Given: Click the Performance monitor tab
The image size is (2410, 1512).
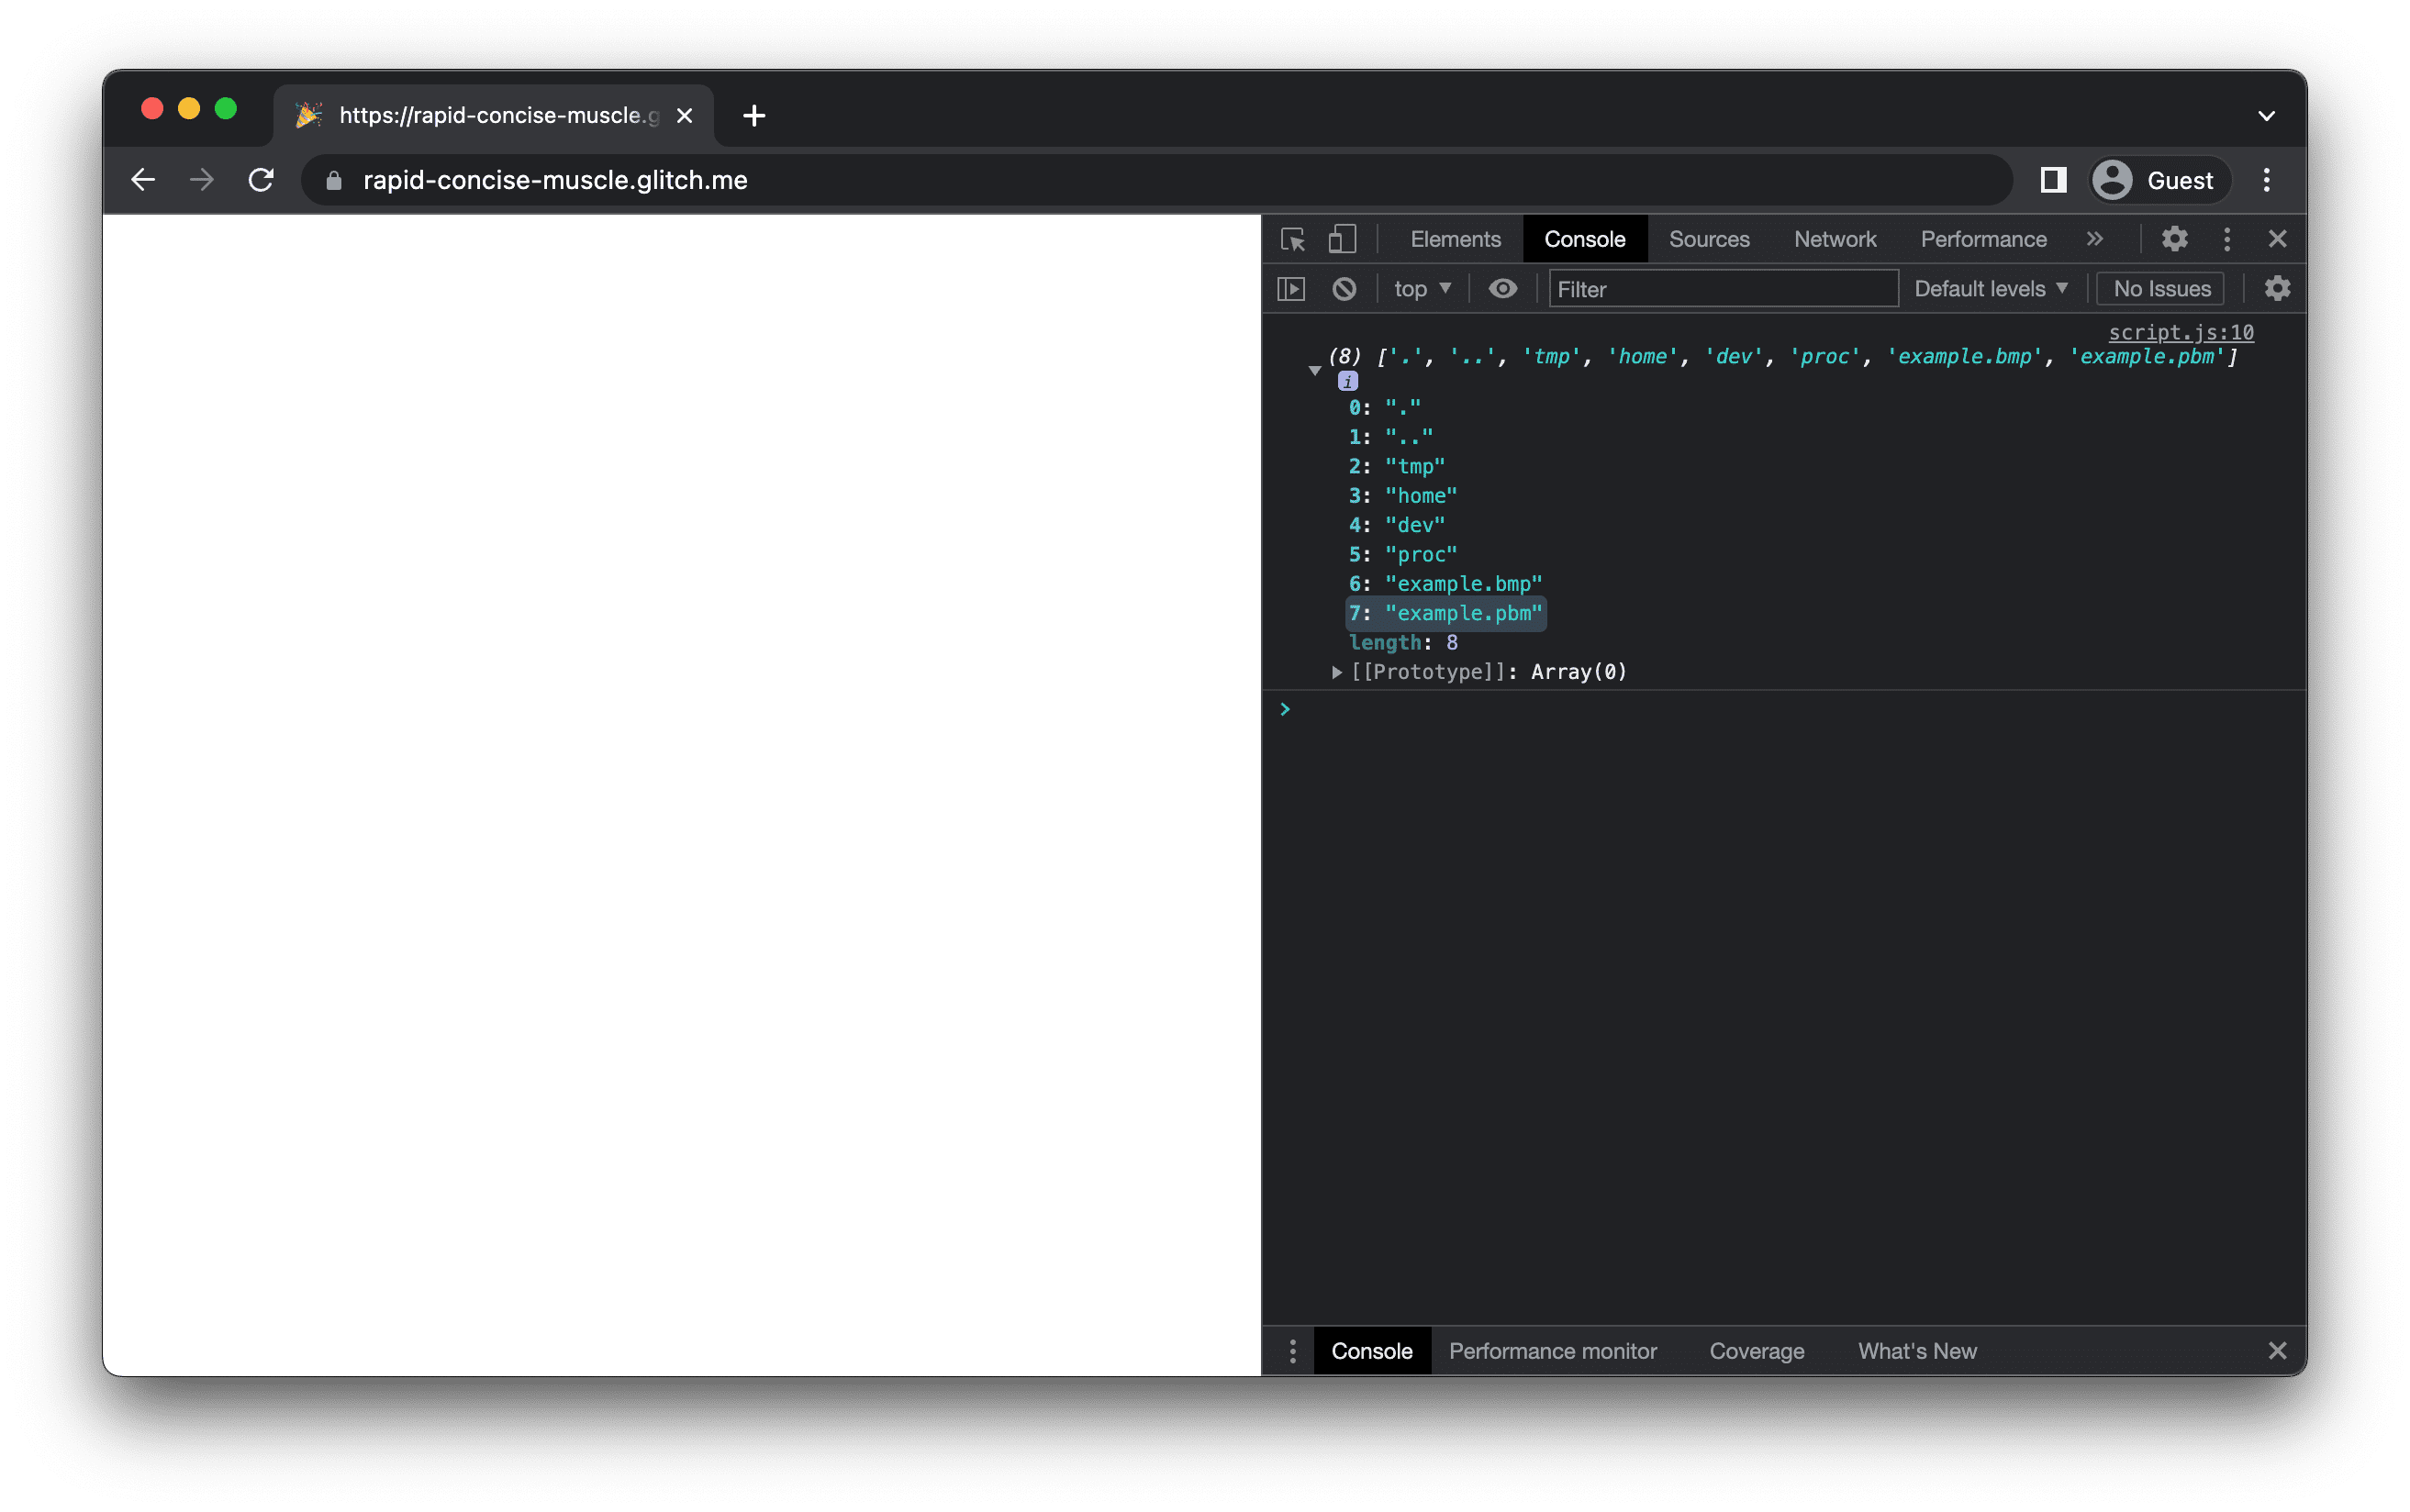Looking at the screenshot, I should (x=1555, y=1350).
